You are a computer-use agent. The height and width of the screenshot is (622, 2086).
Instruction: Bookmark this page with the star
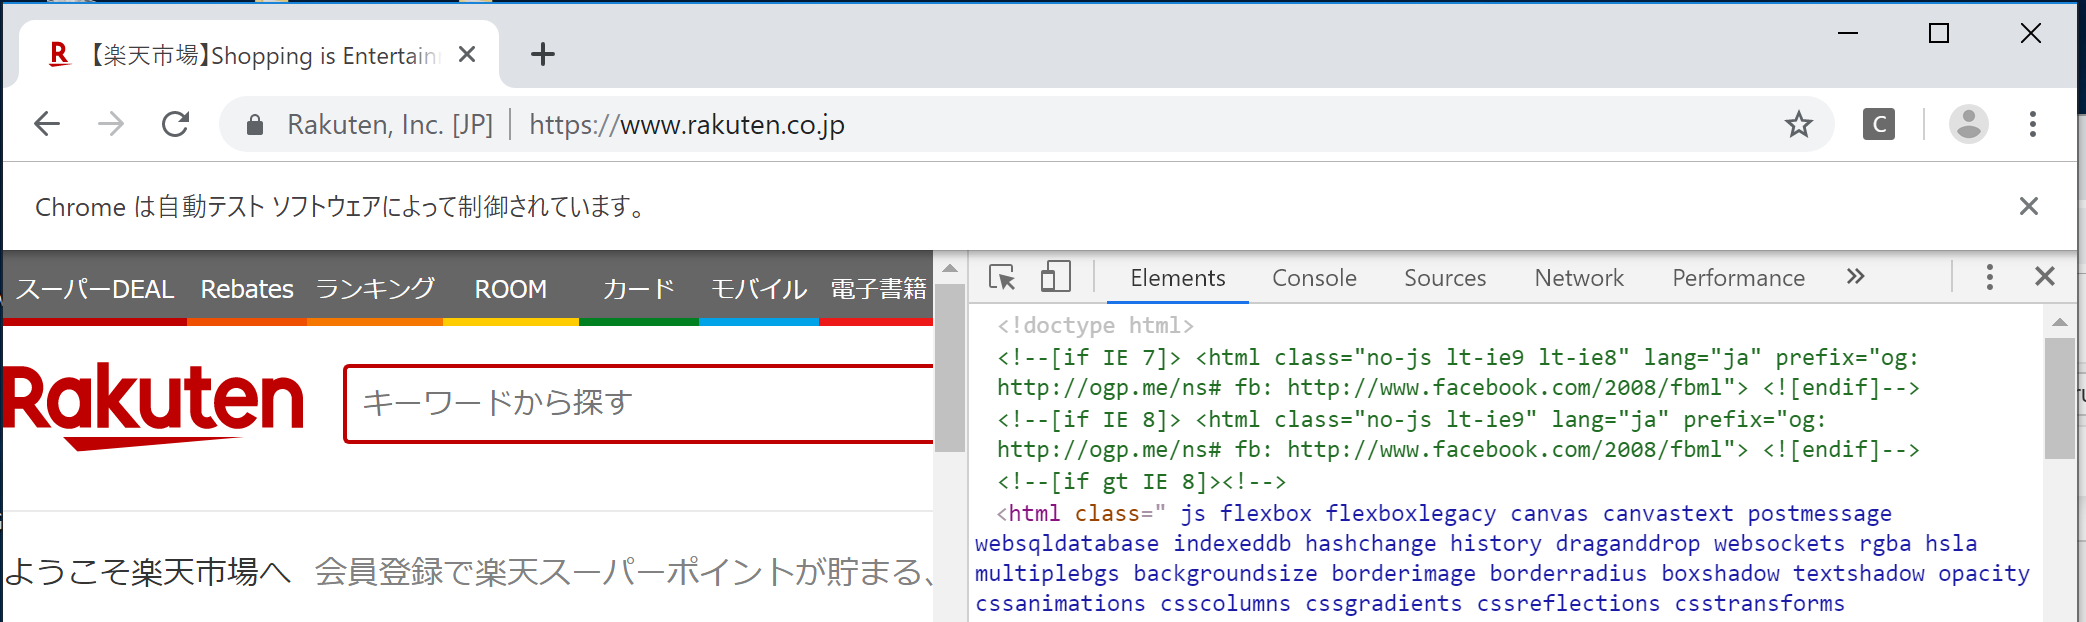pos(1798,124)
